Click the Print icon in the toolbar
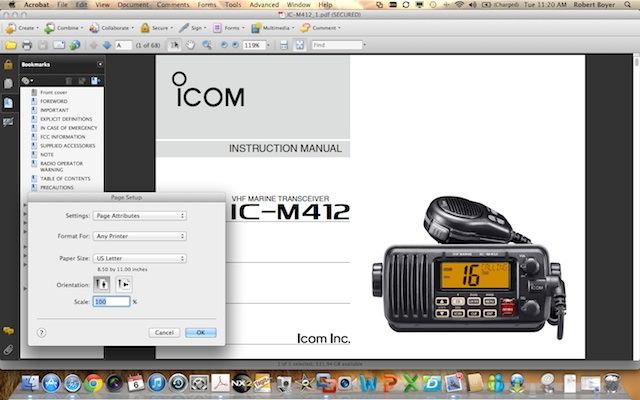Image resolution: width=640 pixels, height=400 pixels. (x=27, y=45)
